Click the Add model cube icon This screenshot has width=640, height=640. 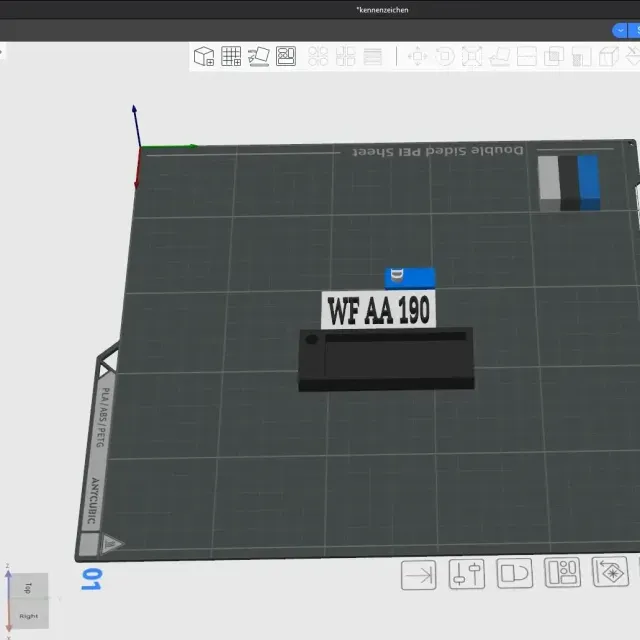(x=204, y=56)
